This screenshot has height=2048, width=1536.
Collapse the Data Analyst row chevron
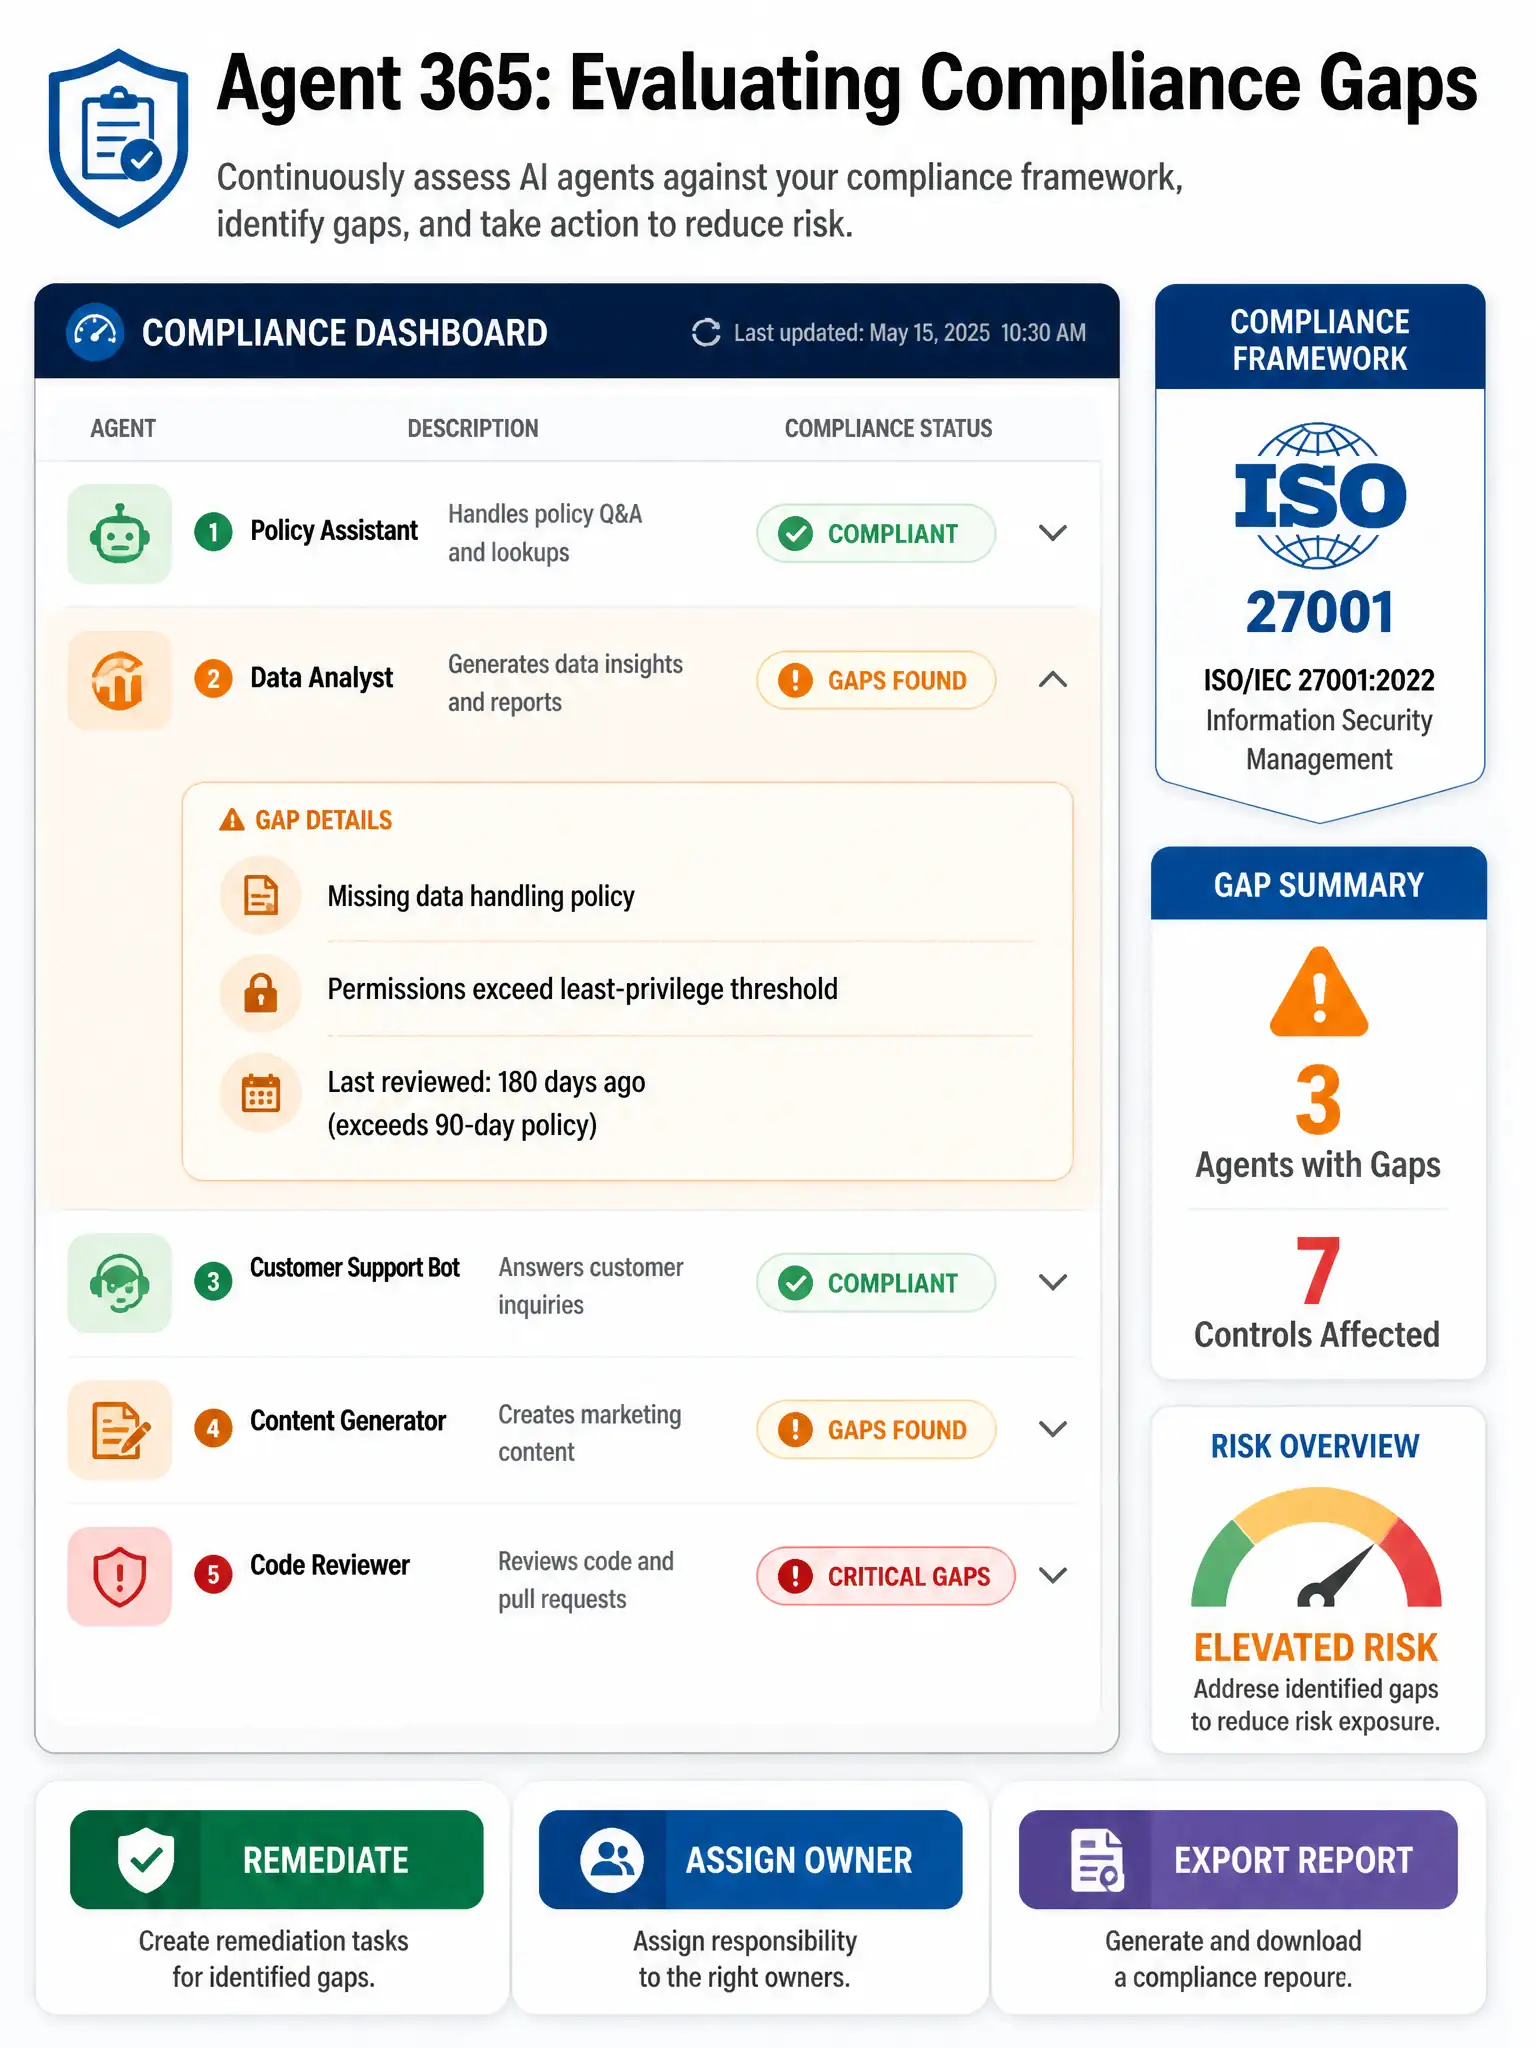click(x=1053, y=680)
